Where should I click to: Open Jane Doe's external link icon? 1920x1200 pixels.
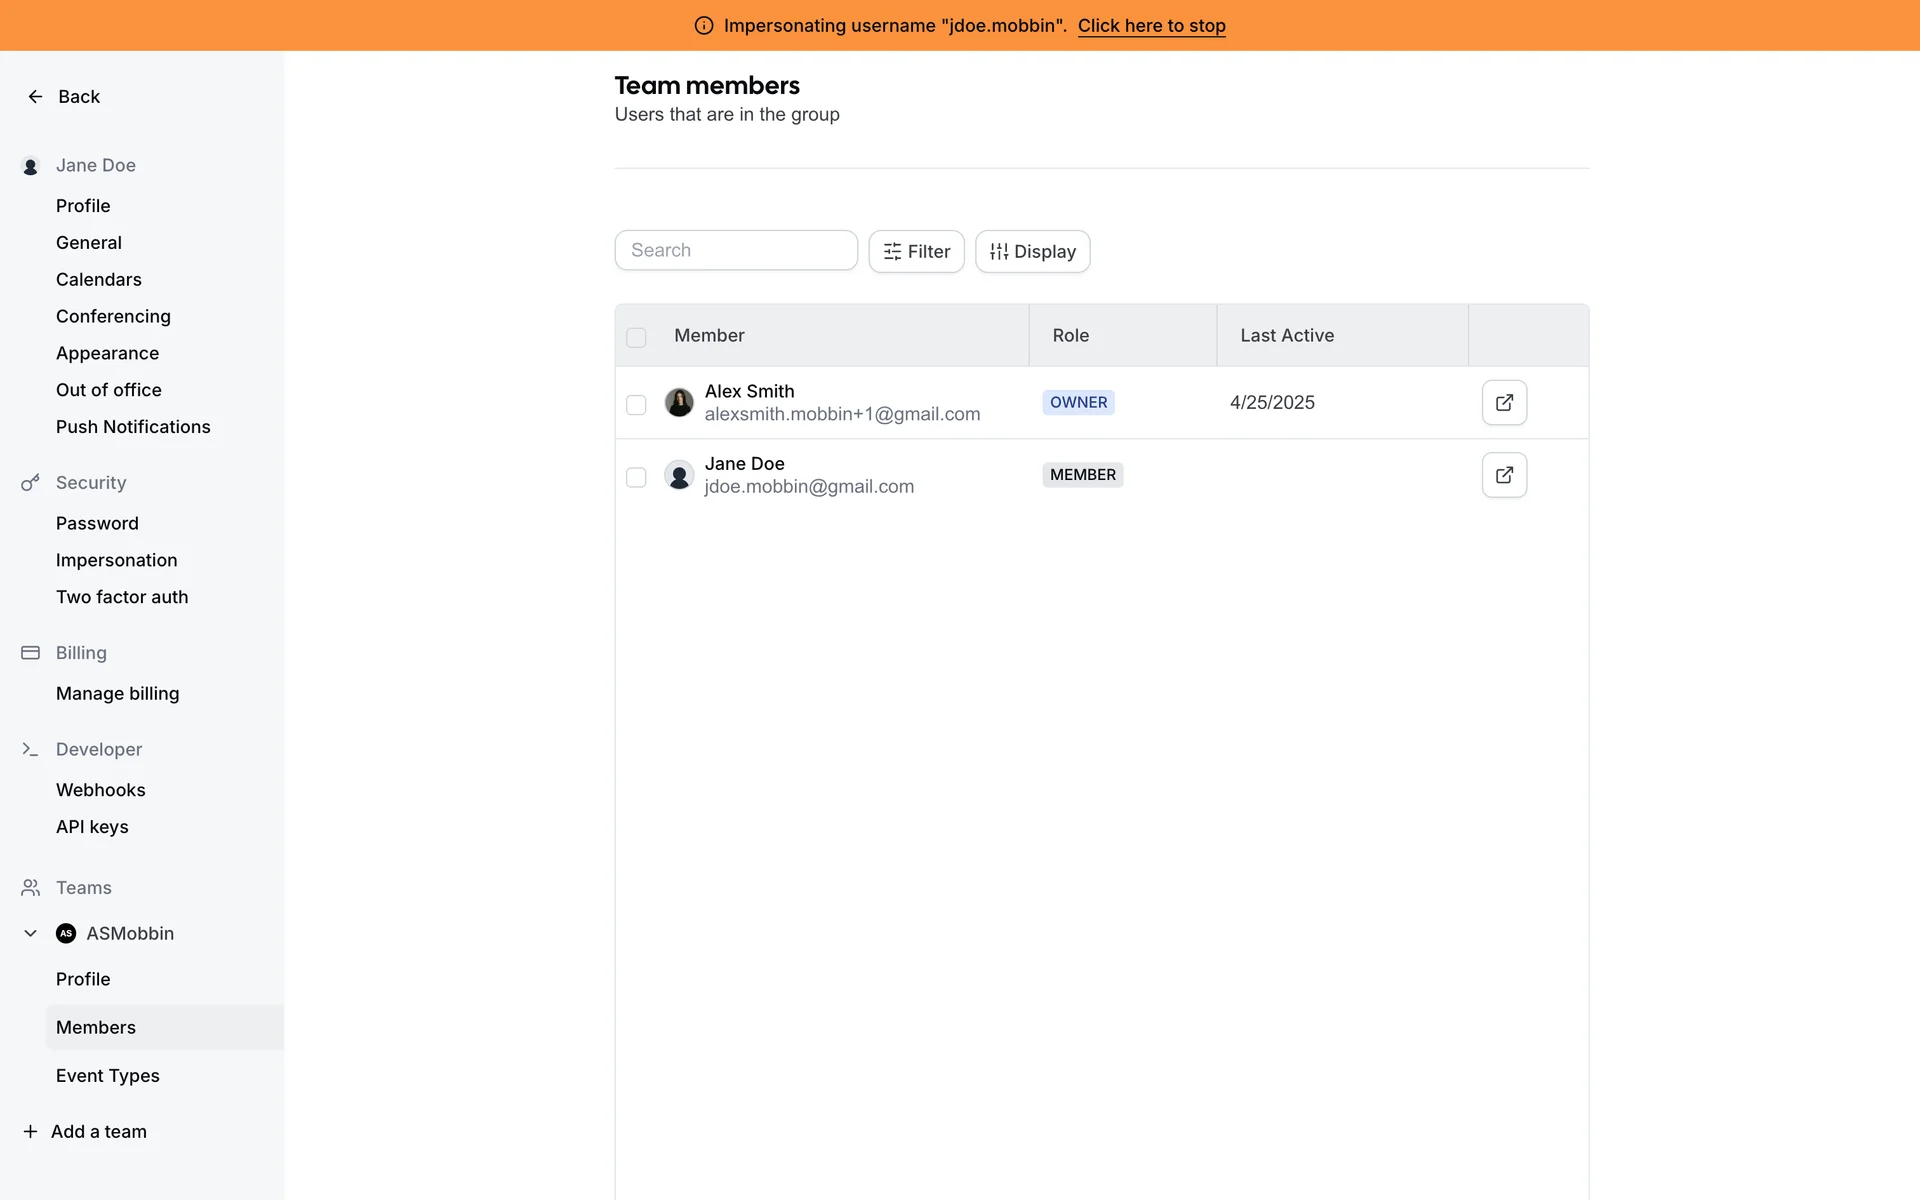click(1504, 475)
